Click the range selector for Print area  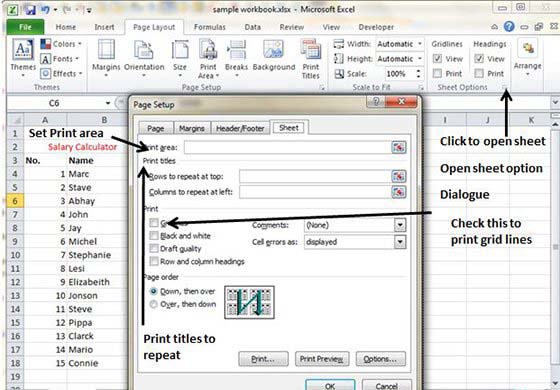[x=399, y=147]
